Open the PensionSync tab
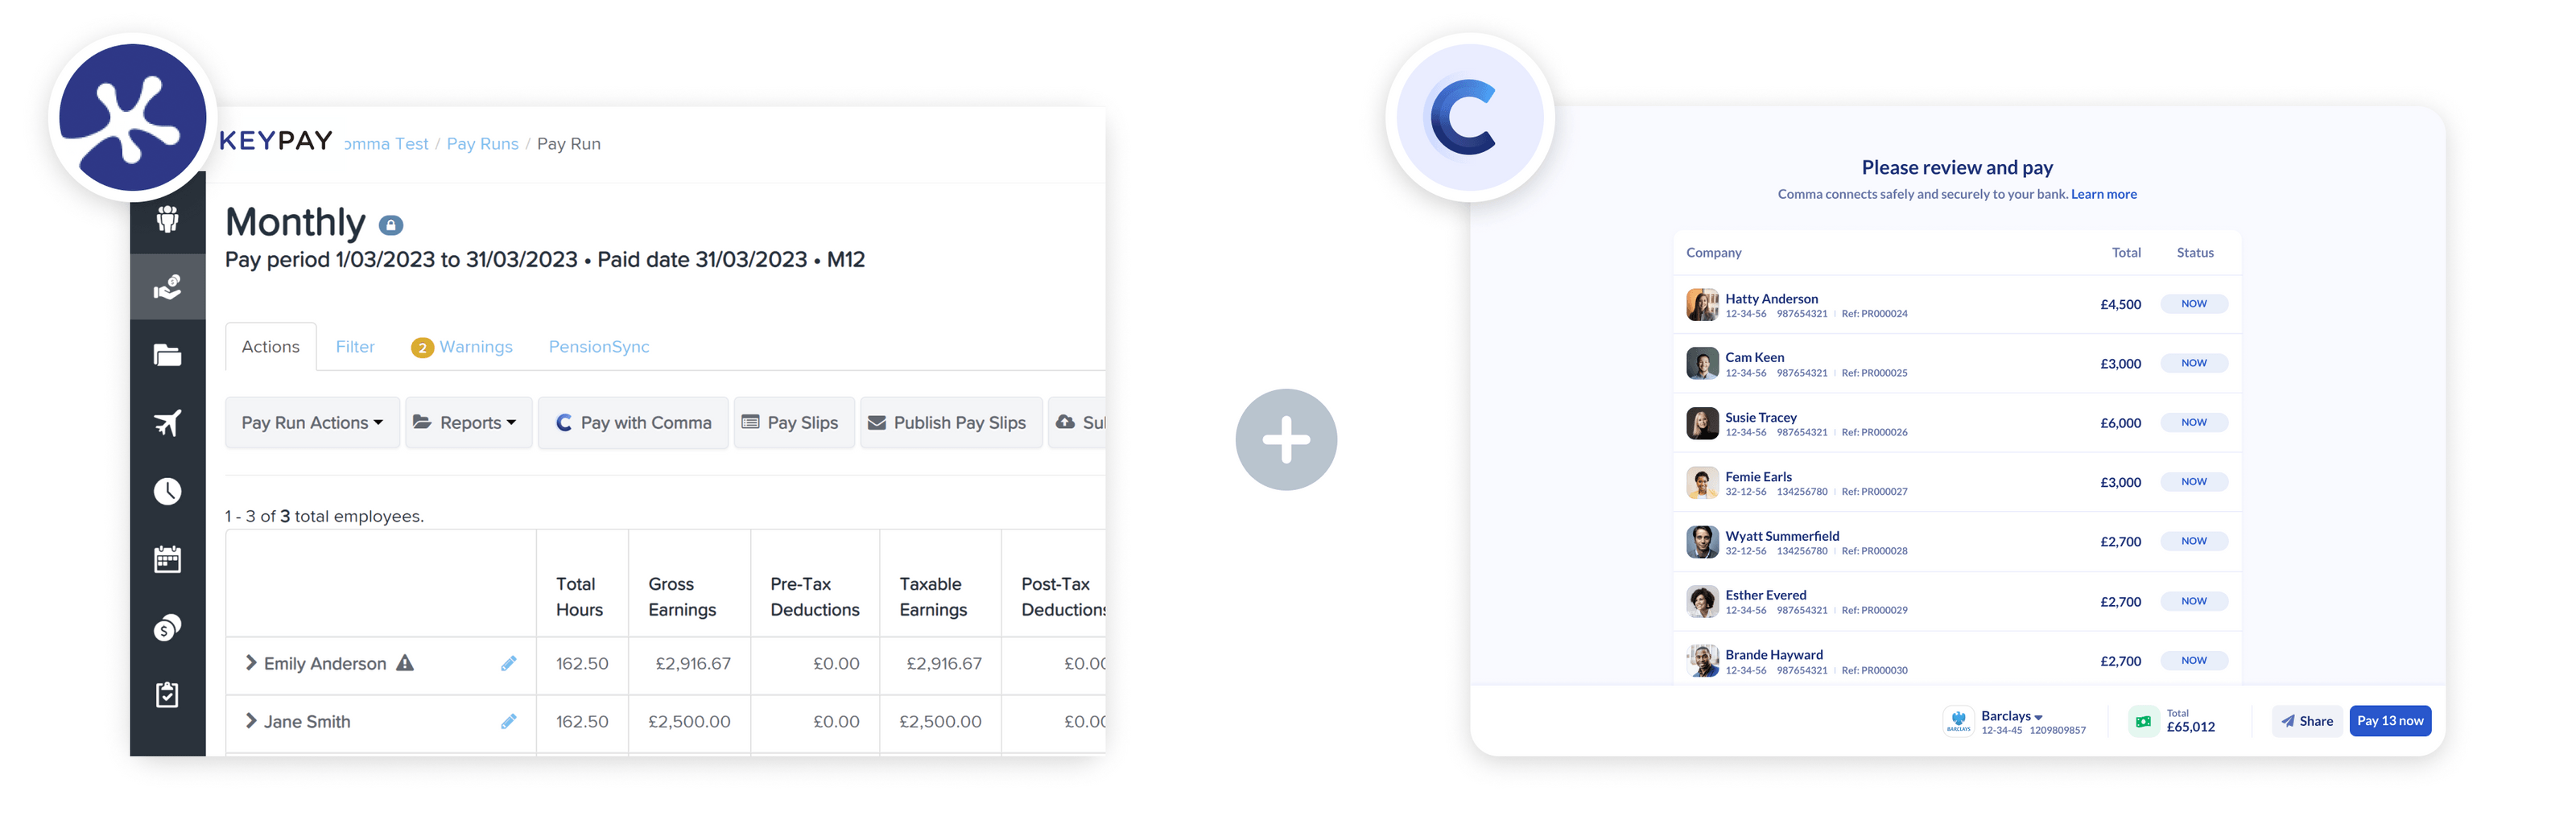The width and height of the screenshot is (2576, 820). coord(598,346)
